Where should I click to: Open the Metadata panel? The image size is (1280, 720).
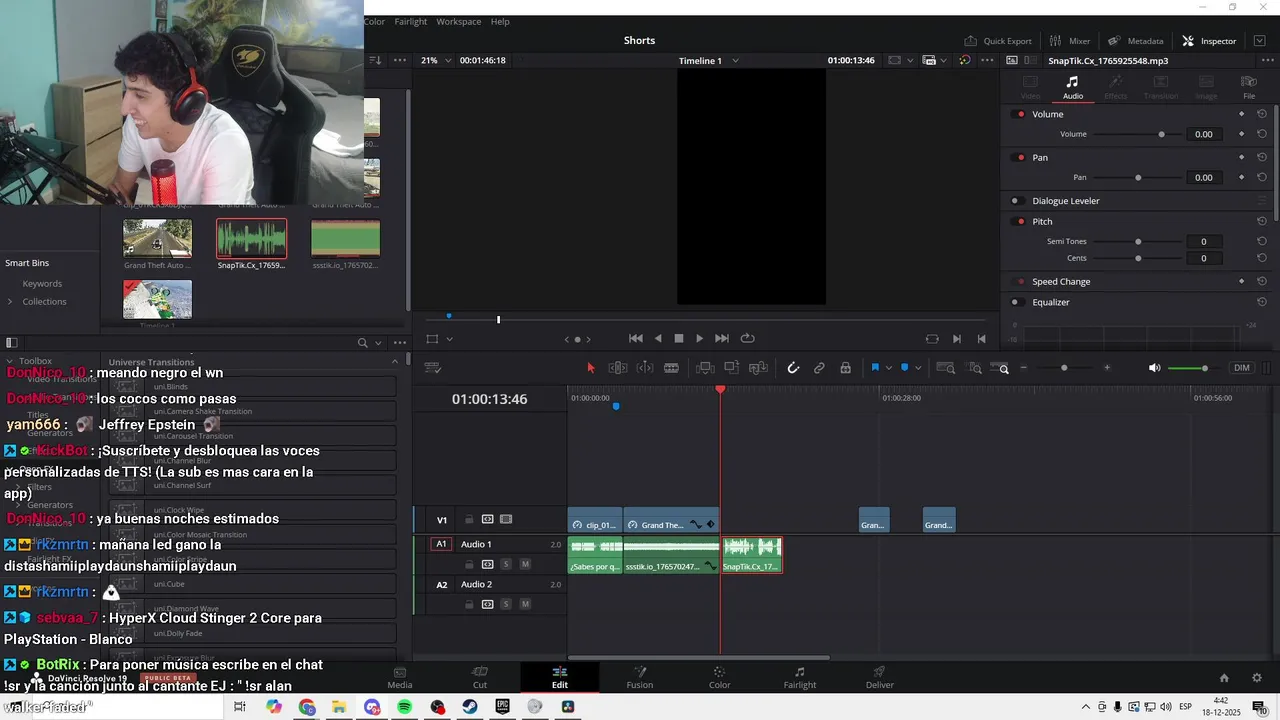(x=1135, y=41)
